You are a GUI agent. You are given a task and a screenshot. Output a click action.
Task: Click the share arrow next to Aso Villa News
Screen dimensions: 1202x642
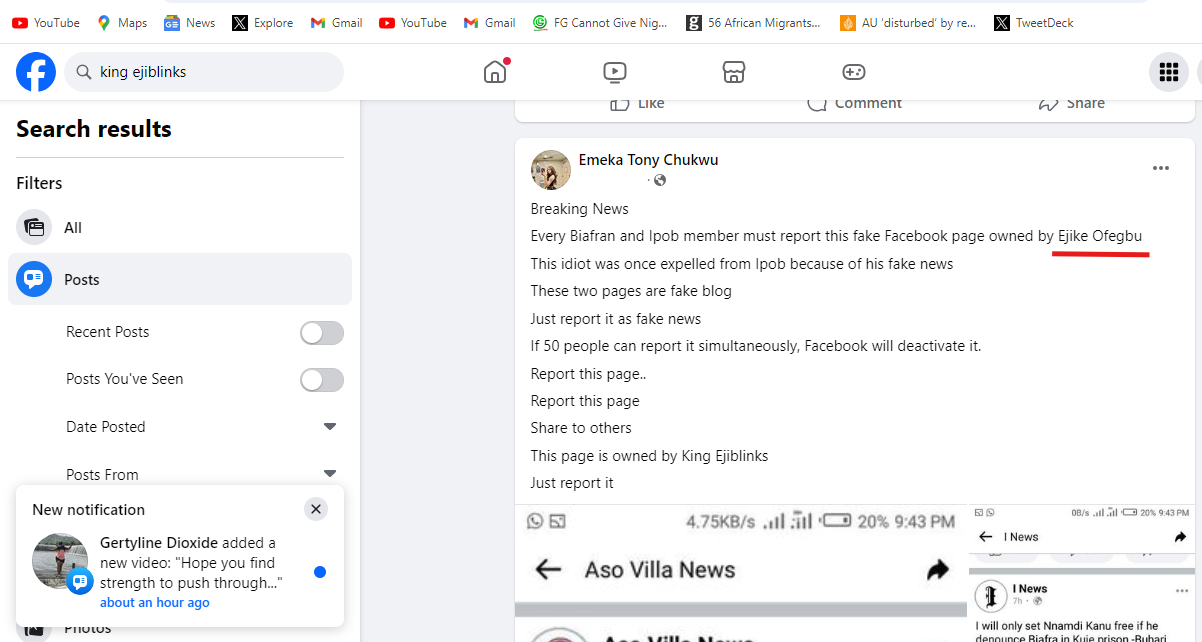(937, 570)
